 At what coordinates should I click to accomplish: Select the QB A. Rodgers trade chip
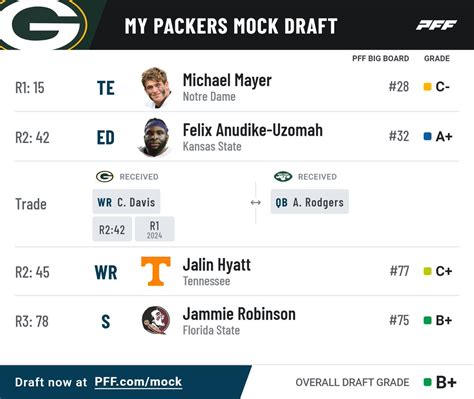(310, 202)
